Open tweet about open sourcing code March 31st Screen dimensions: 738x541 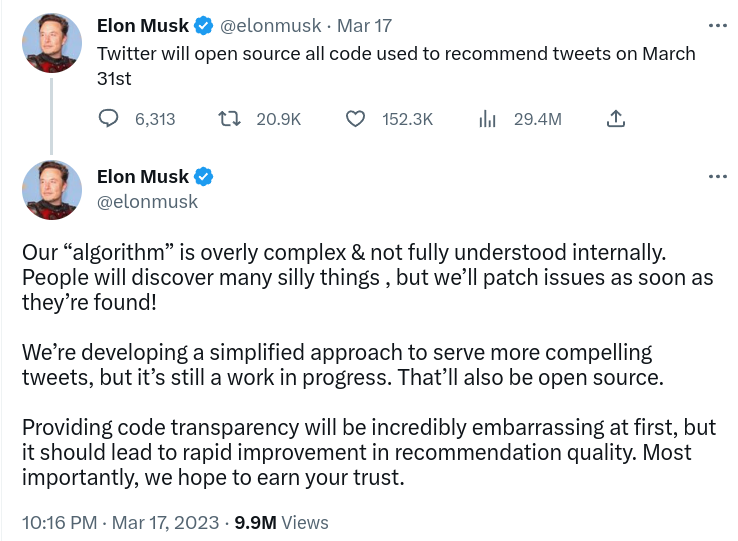[396, 66]
